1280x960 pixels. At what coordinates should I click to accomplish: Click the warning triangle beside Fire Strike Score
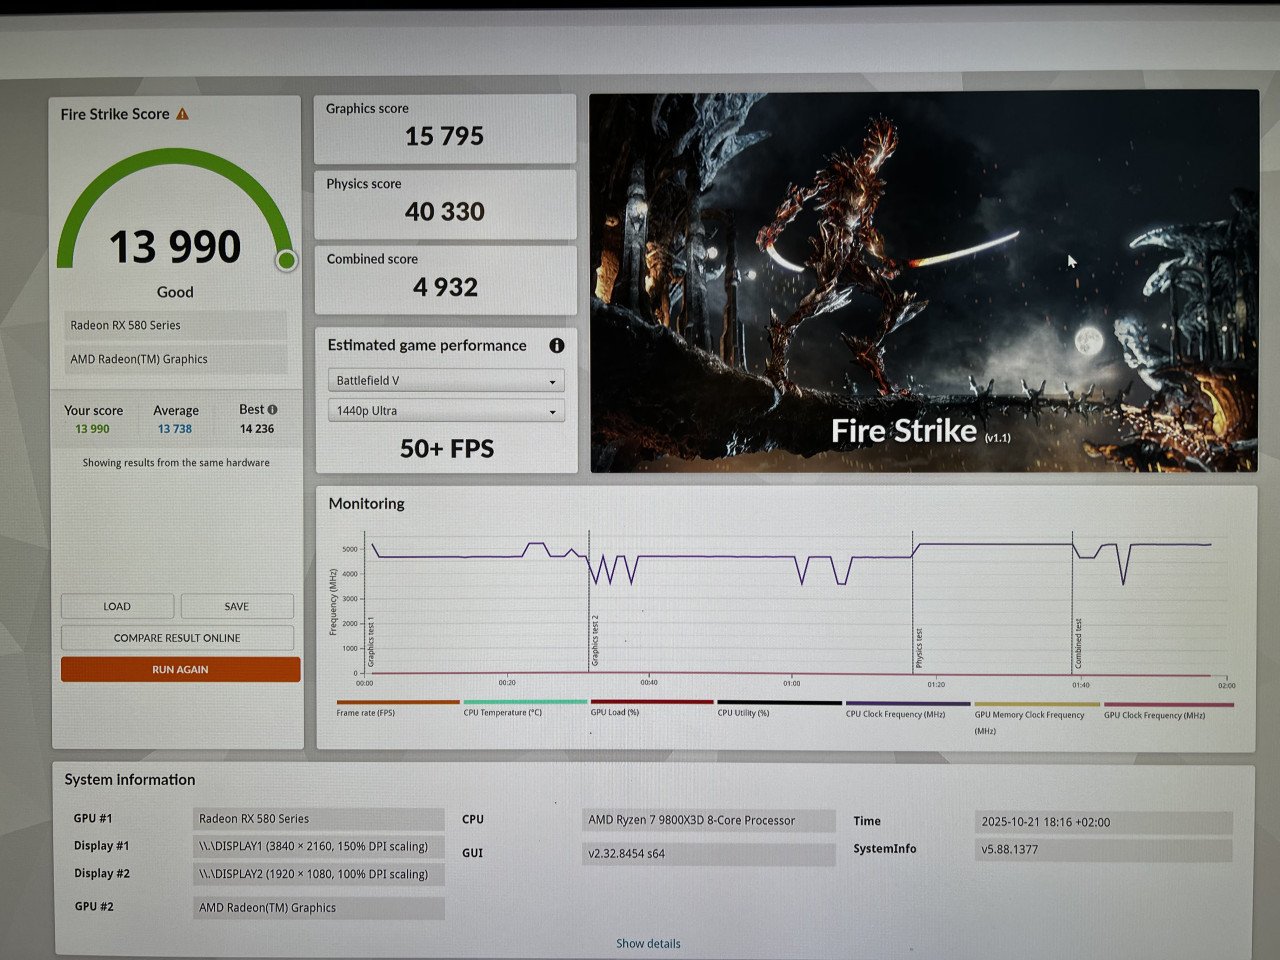click(182, 113)
